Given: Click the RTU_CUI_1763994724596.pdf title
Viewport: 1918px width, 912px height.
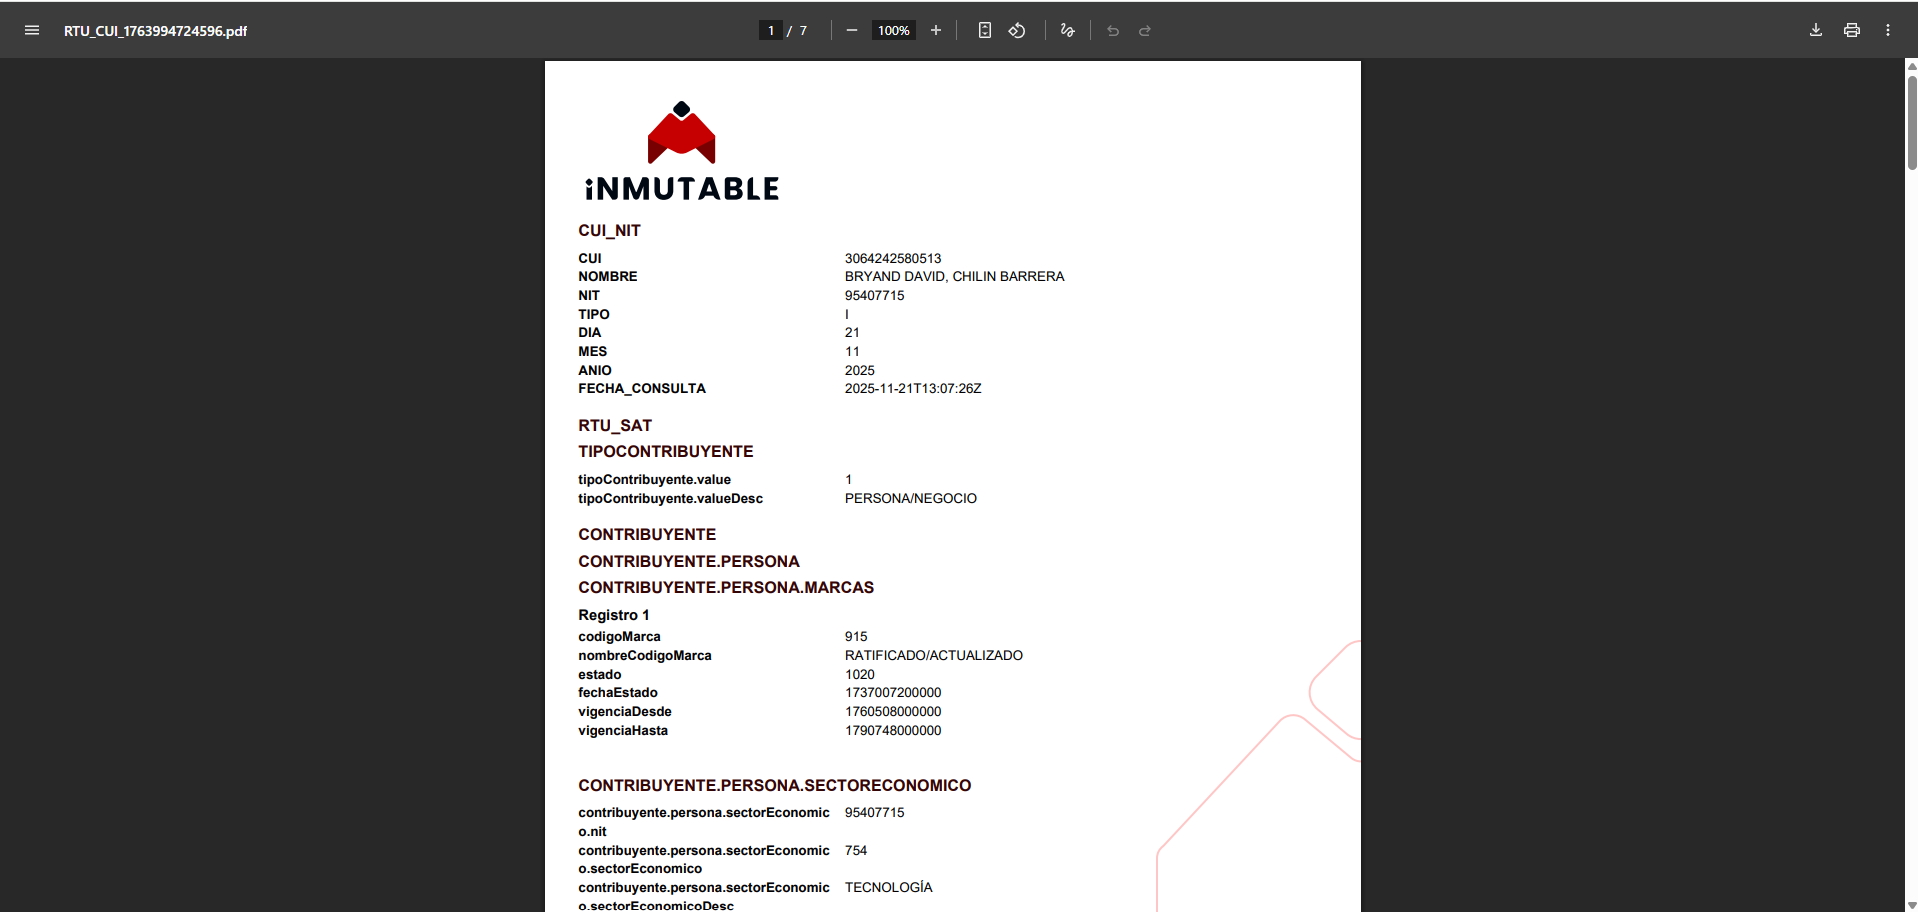Looking at the screenshot, I should [155, 31].
